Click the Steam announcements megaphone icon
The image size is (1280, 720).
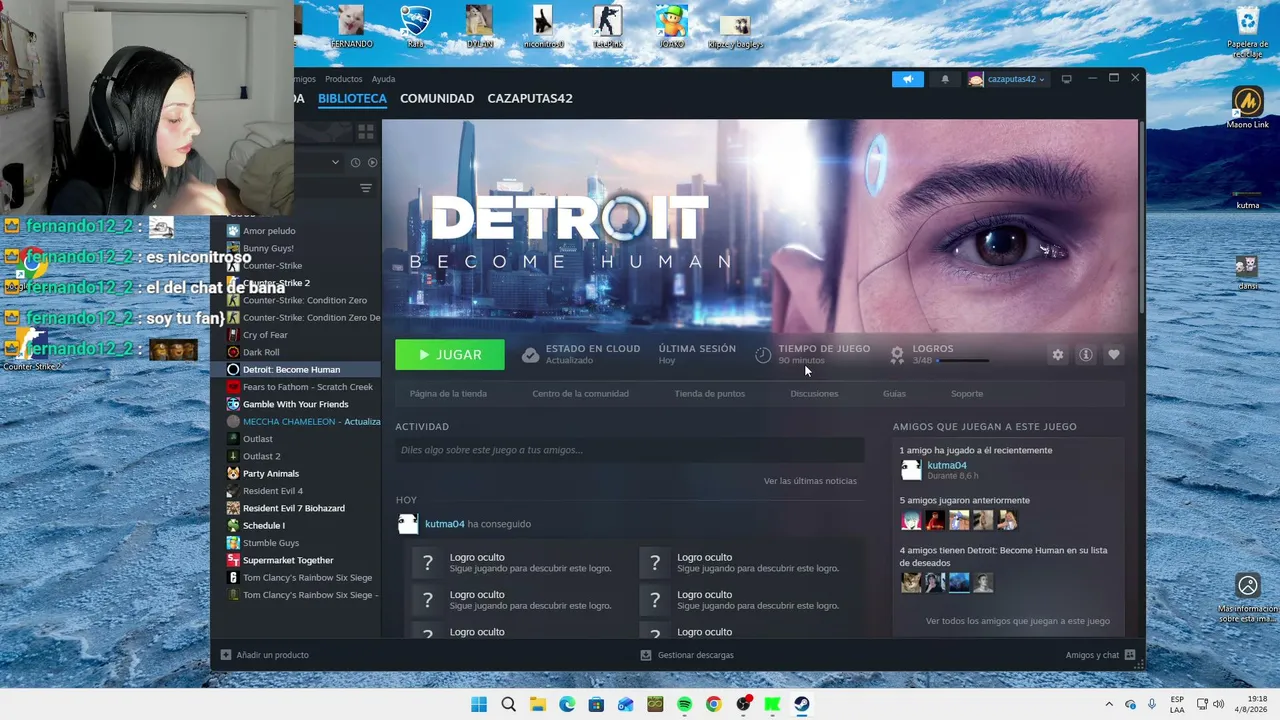(x=908, y=79)
